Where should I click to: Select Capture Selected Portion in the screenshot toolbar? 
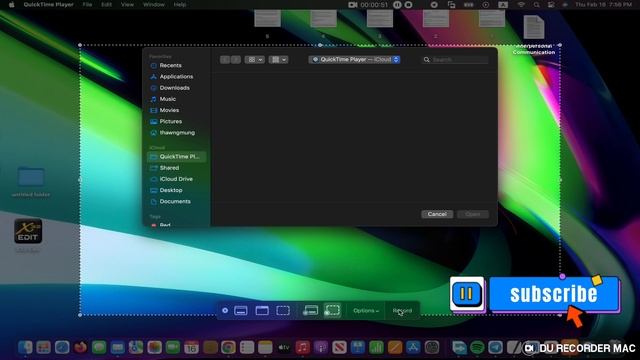click(283, 311)
